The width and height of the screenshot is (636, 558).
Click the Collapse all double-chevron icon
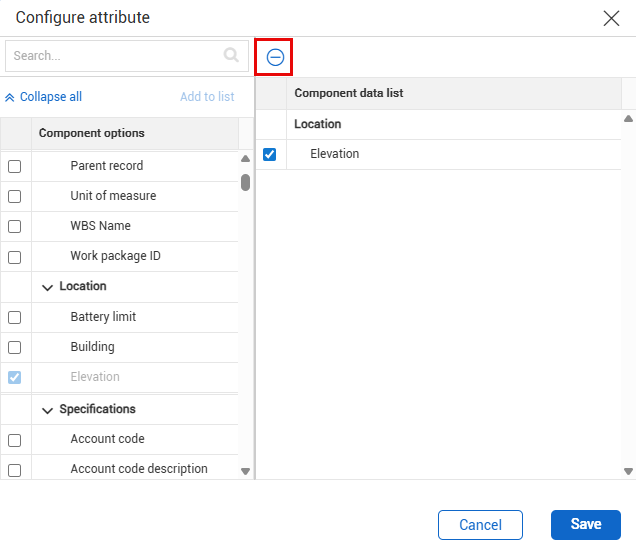(x=10, y=97)
